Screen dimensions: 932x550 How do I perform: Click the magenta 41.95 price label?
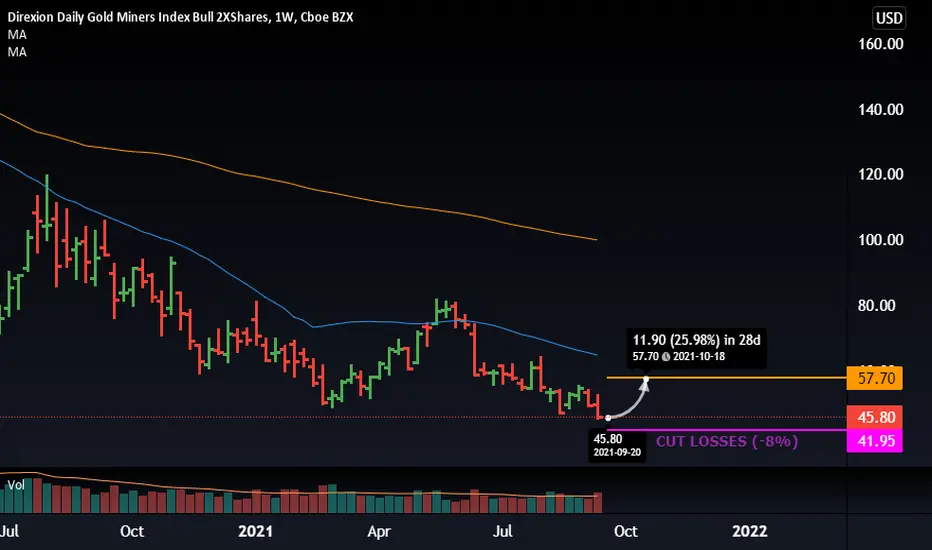[x=874, y=441]
